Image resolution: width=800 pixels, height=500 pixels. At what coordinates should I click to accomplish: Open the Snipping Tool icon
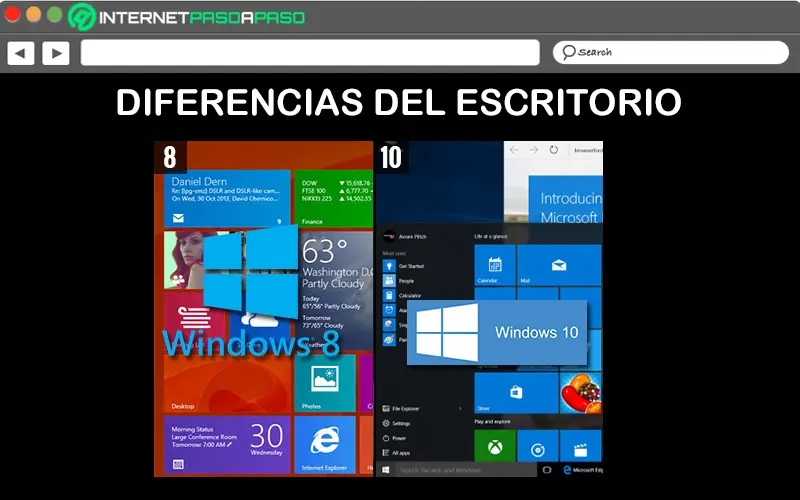[389, 324]
